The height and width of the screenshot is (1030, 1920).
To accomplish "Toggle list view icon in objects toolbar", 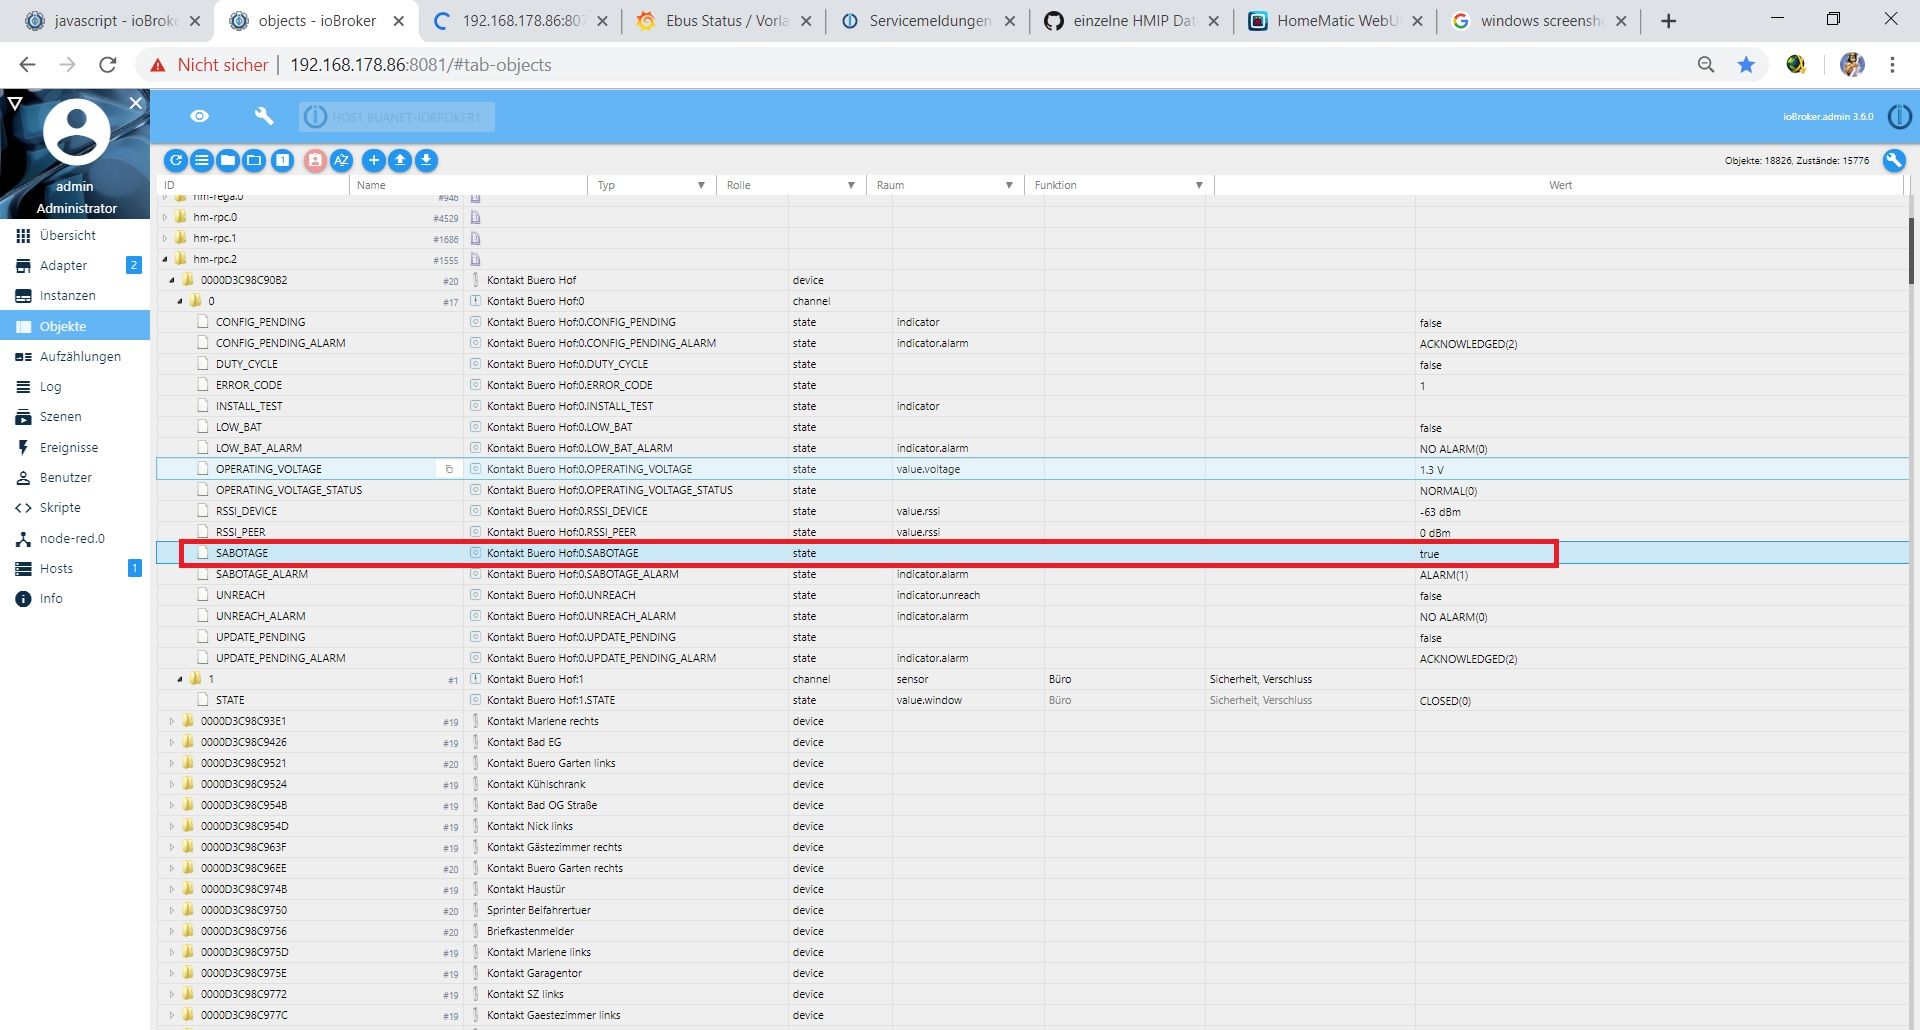I will [202, 160].
